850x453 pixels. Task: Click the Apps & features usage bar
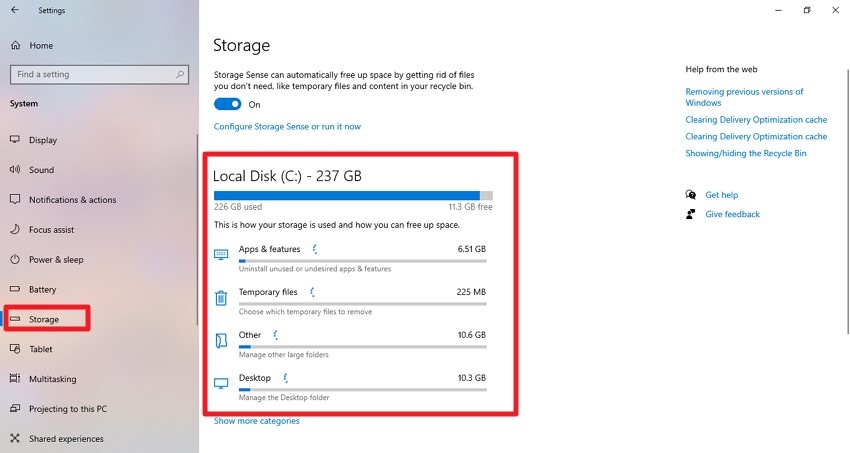(x=363, y=261)
